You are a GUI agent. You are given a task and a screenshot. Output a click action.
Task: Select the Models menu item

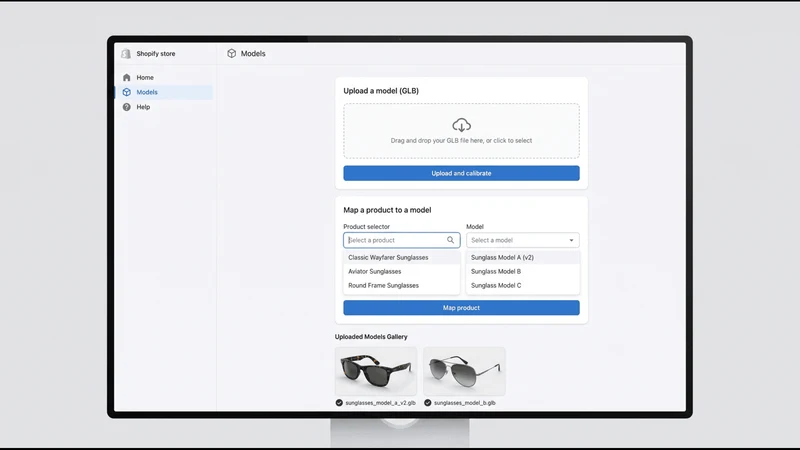tap(164, 92)
